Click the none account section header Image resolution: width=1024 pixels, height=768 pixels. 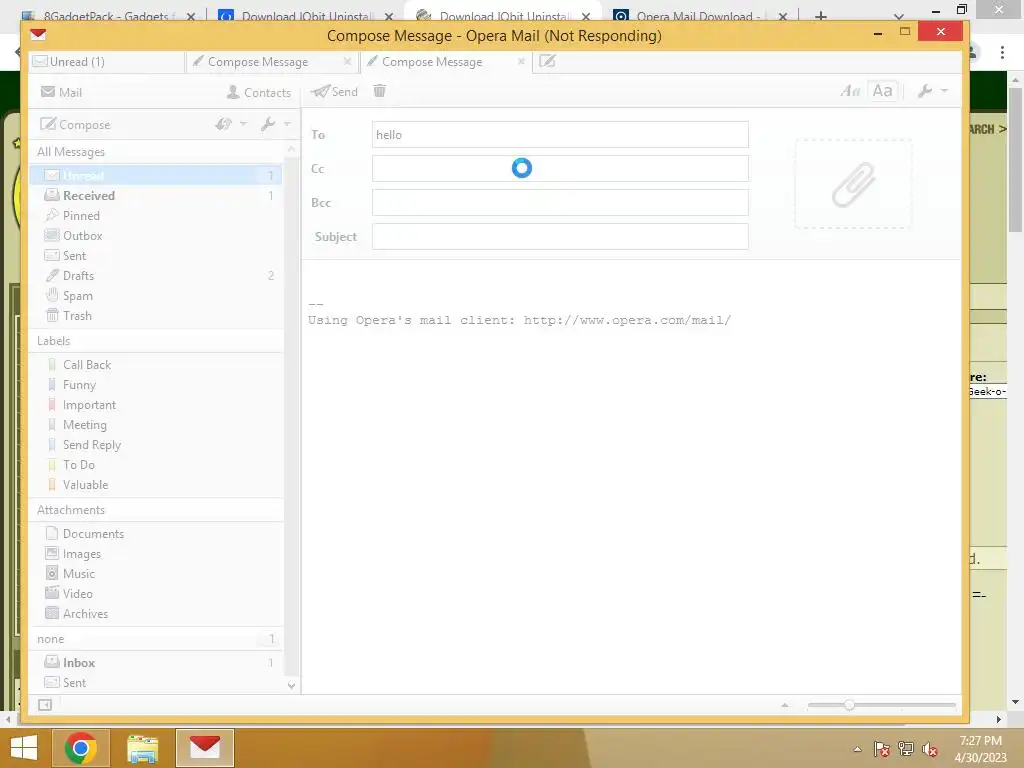[156, 639]
